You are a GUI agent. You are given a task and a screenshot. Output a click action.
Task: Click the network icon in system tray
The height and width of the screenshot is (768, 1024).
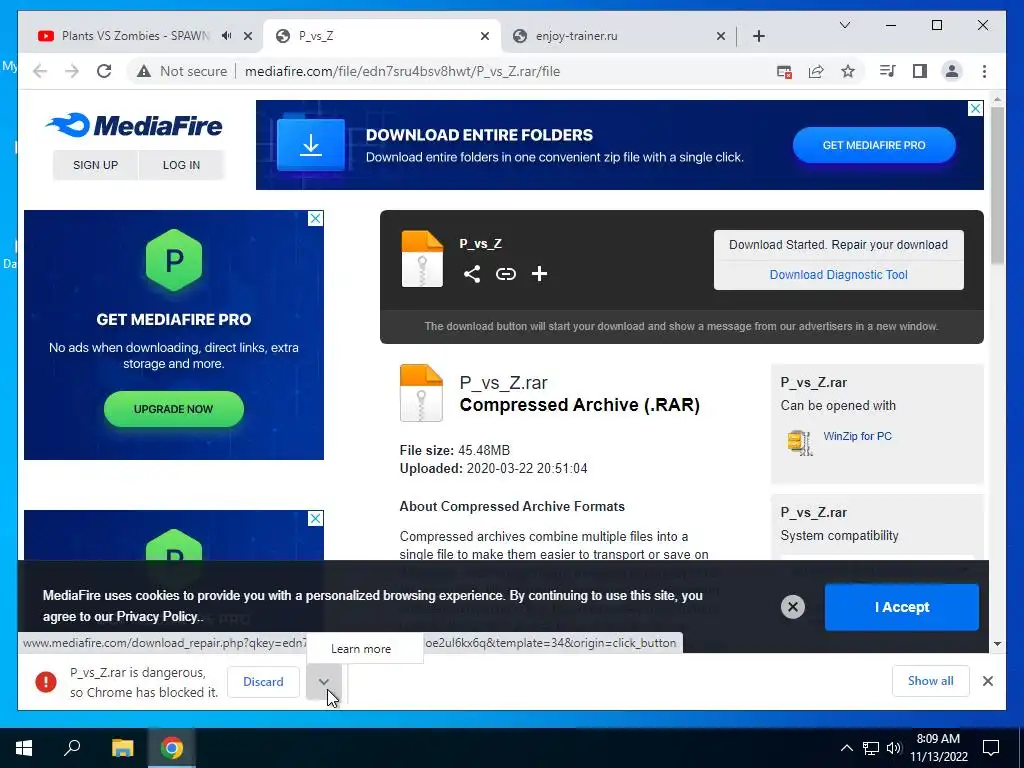pyautogui.click(x=871, y=748)
